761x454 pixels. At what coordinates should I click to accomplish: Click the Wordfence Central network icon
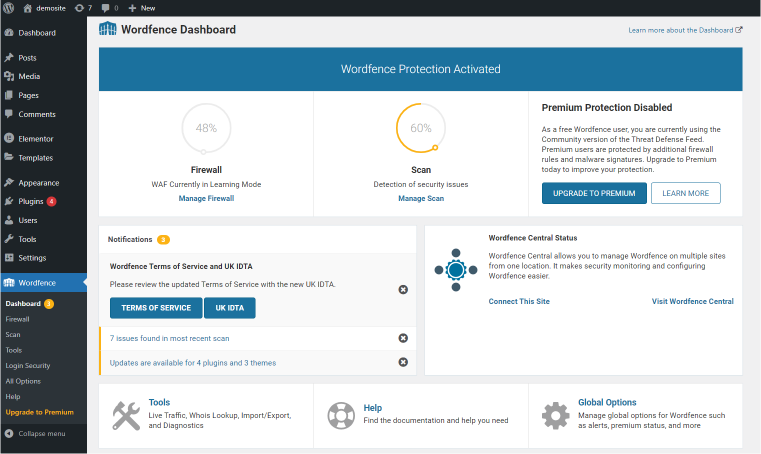456,270
